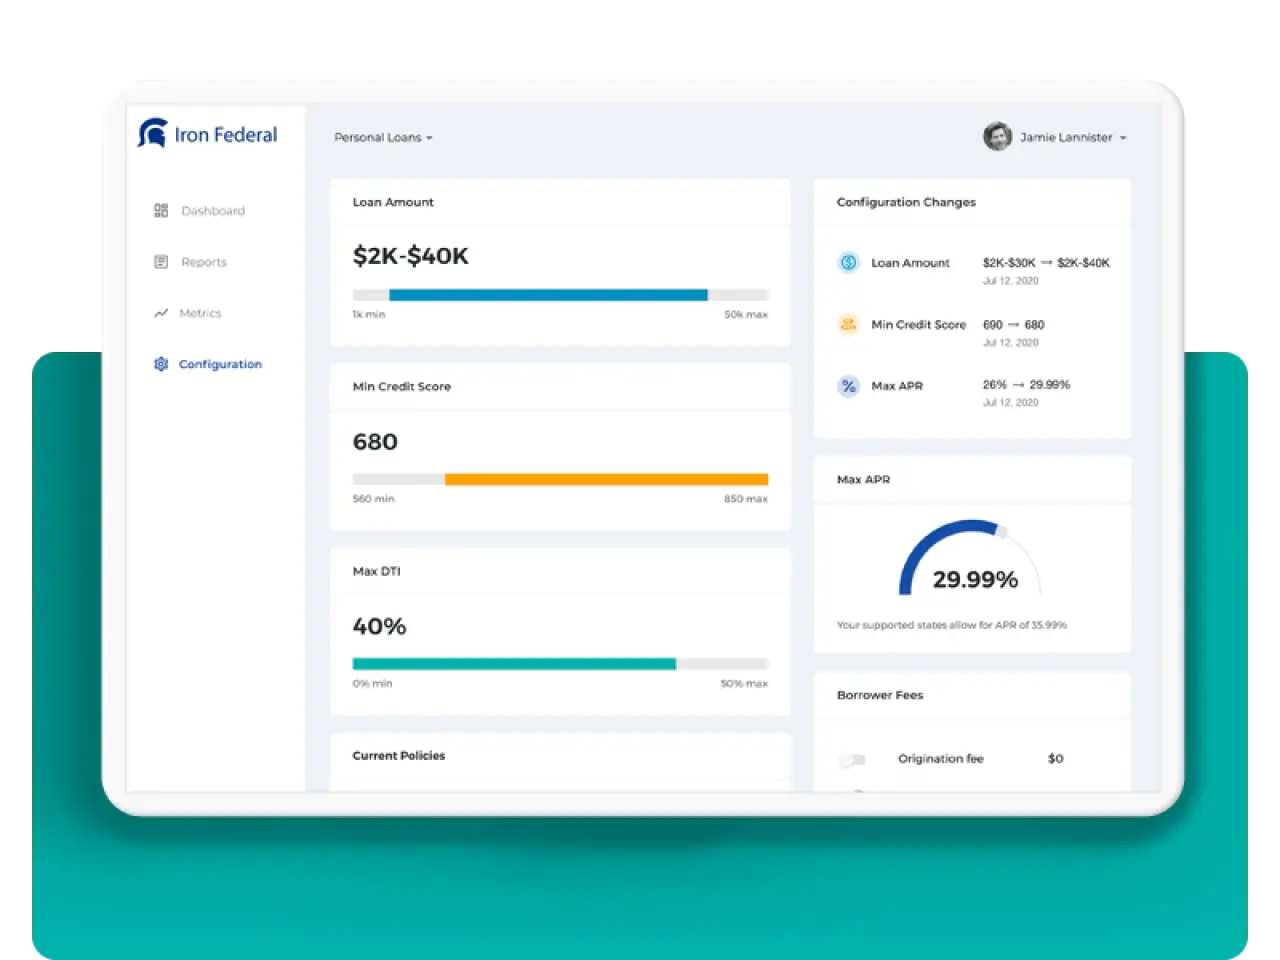
Task: Click the Loan Amount dollar icon
Action: pyautogui.click(x=848, y=263)
